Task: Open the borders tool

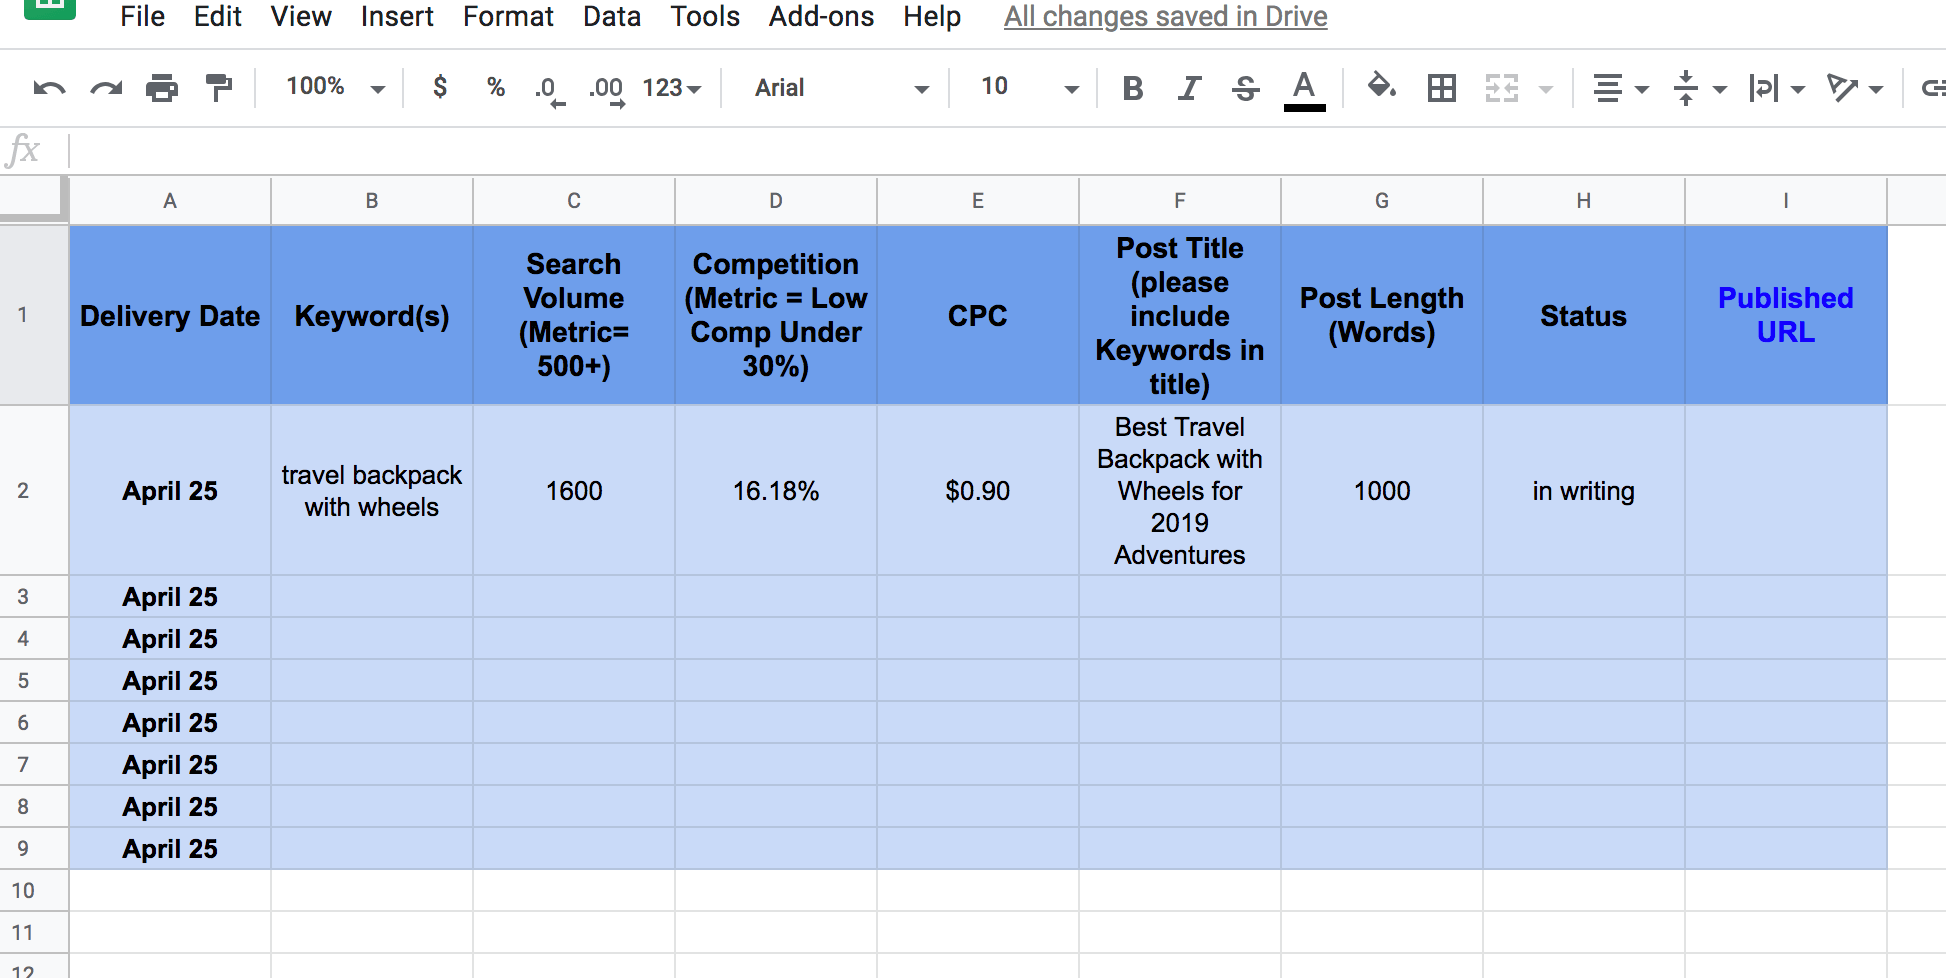Action: point(1441,88)
